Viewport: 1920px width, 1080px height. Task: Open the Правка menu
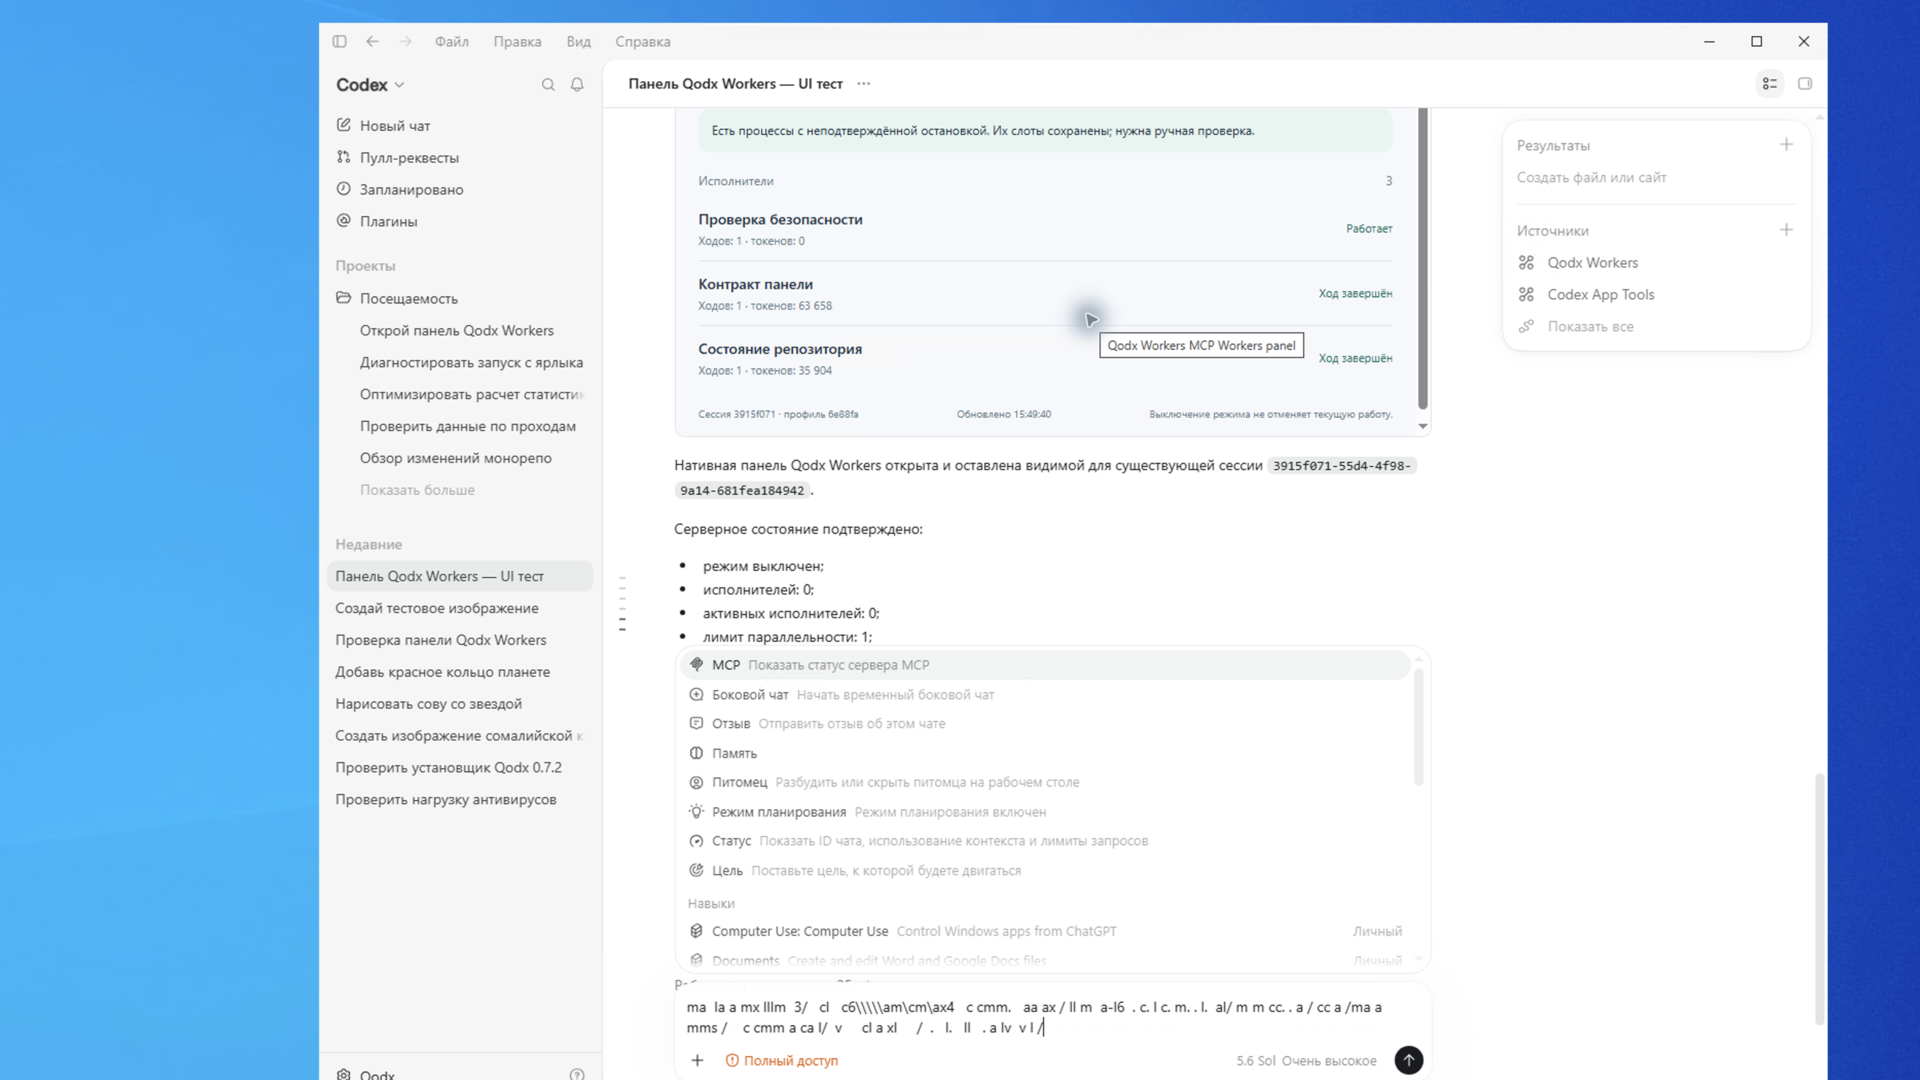(517, 42)
